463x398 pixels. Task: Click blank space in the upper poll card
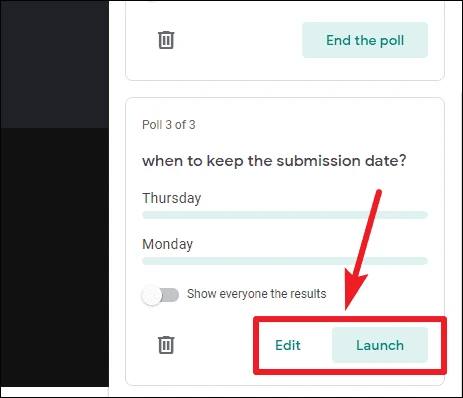tap(233, 40)
